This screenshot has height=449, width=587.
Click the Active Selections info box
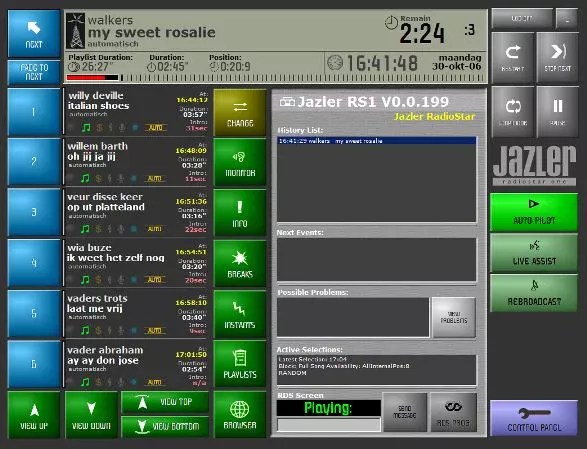pyautogui.click(x=377, y=370)
